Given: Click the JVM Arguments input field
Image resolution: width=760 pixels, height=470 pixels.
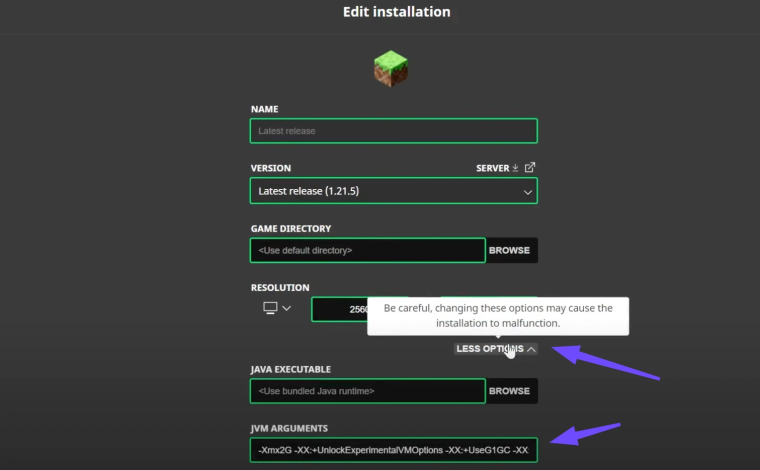Looking at the screenshot, I should point(394,450).
